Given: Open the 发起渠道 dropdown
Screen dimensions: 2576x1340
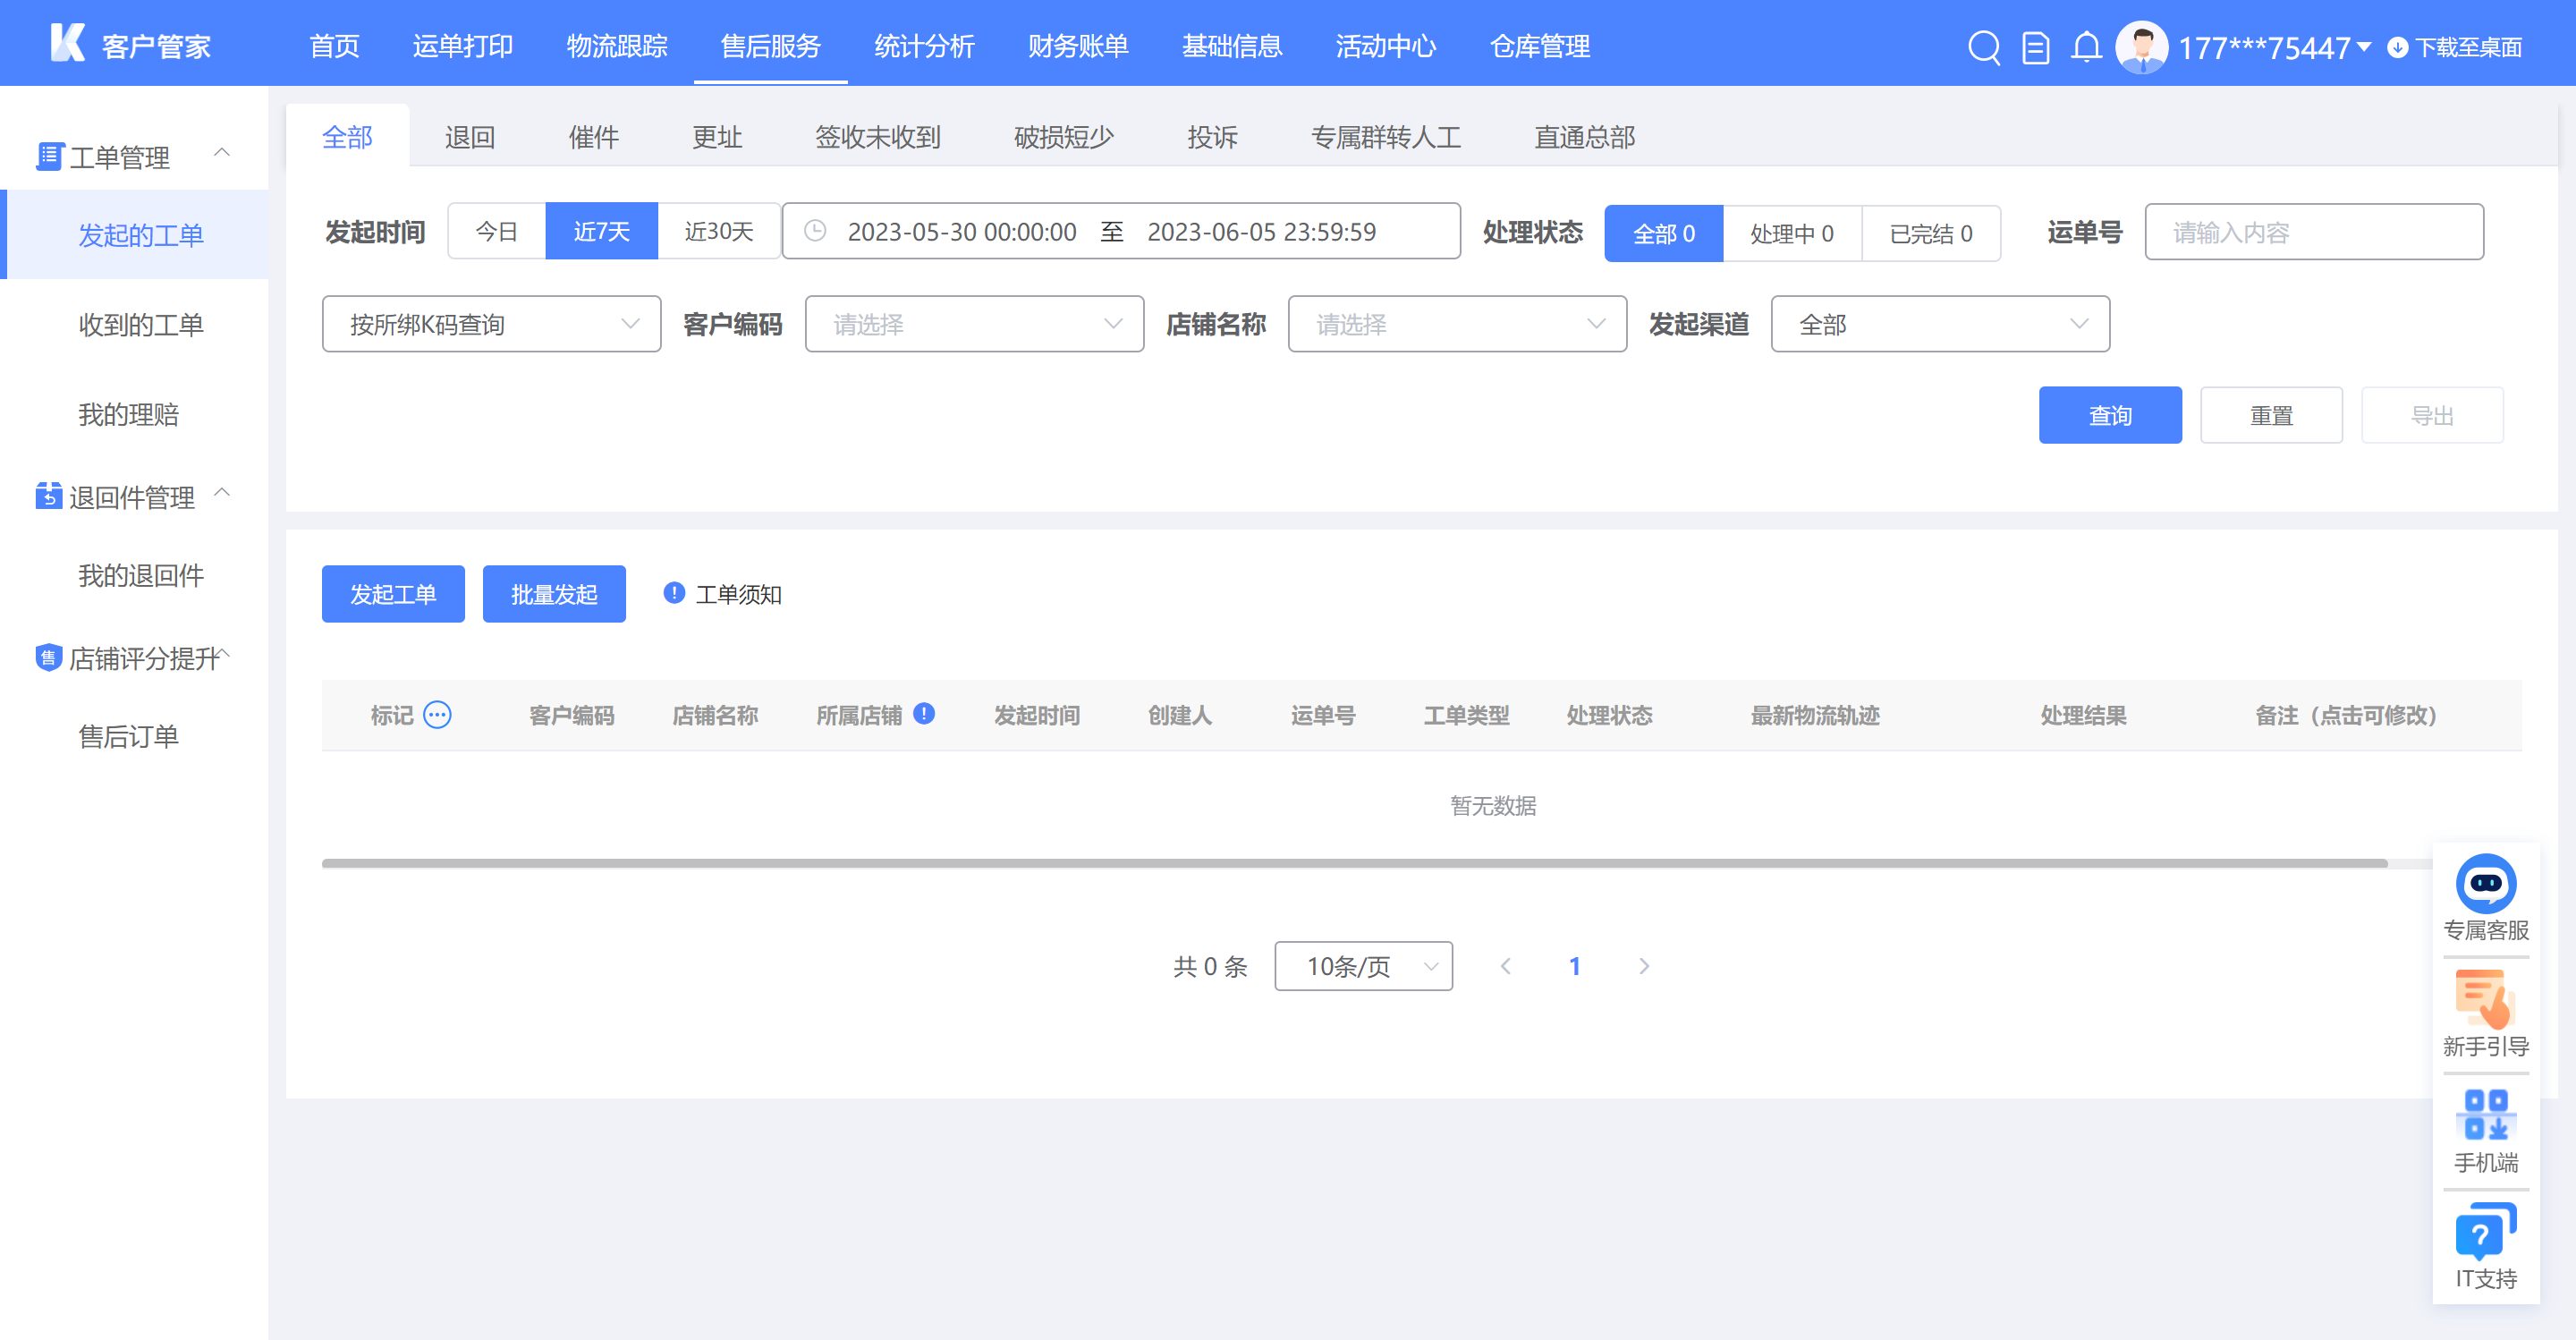Looking at the screenshot, I should (1940, 324).
